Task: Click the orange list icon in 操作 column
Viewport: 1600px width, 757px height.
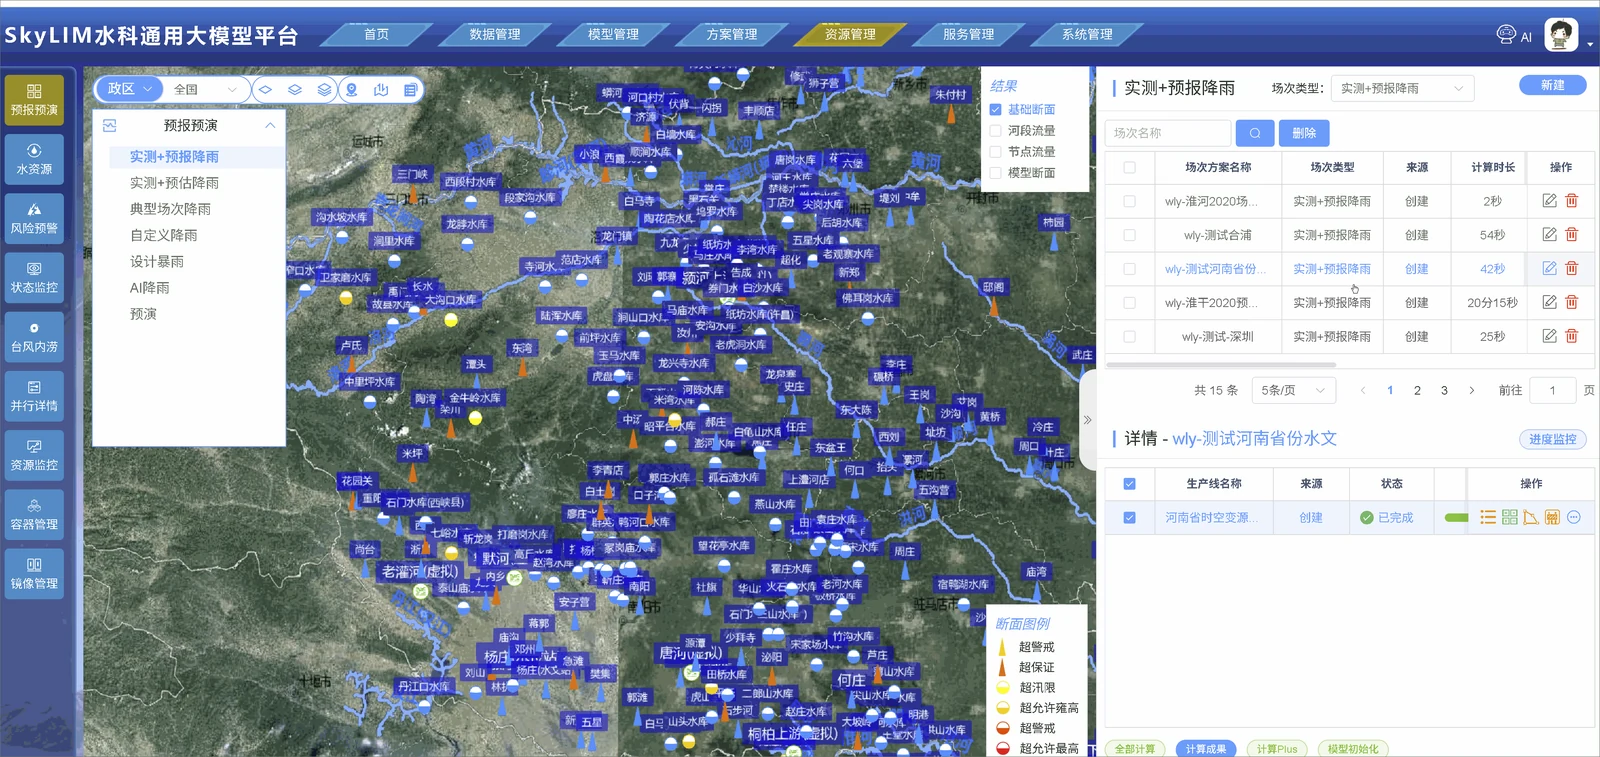Action: tap(1488, 517)
